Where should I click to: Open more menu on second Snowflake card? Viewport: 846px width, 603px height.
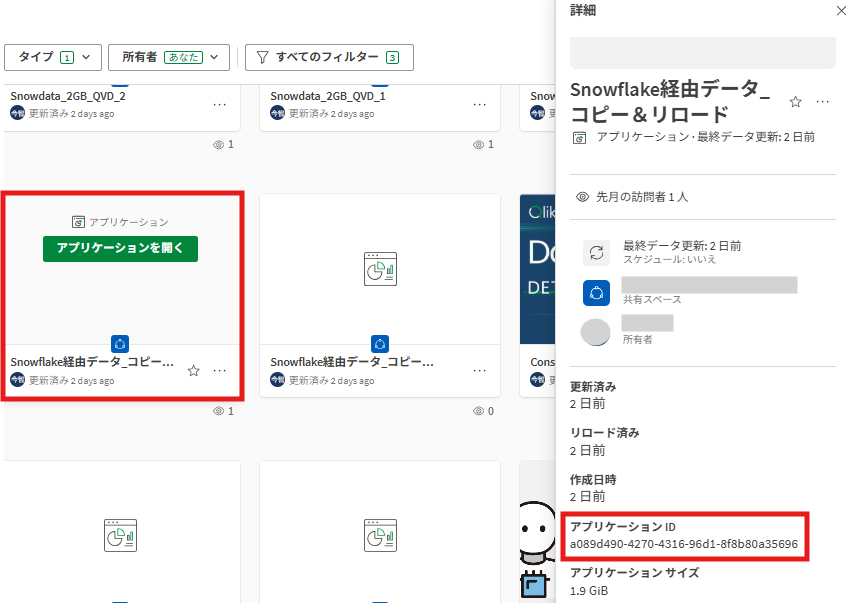tap(480, 371)
